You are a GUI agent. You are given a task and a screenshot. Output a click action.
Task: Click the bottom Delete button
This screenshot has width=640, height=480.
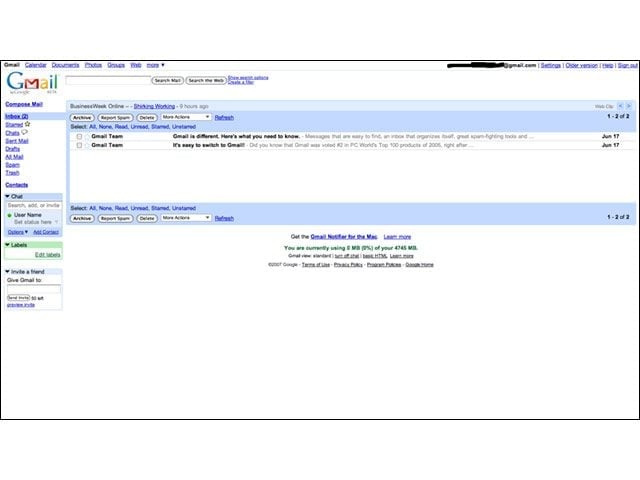point(147,218)
